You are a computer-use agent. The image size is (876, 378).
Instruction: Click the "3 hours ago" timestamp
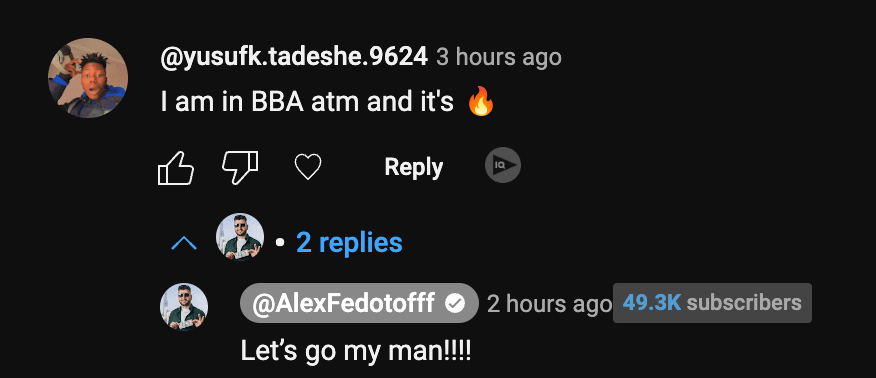[499, 58]
